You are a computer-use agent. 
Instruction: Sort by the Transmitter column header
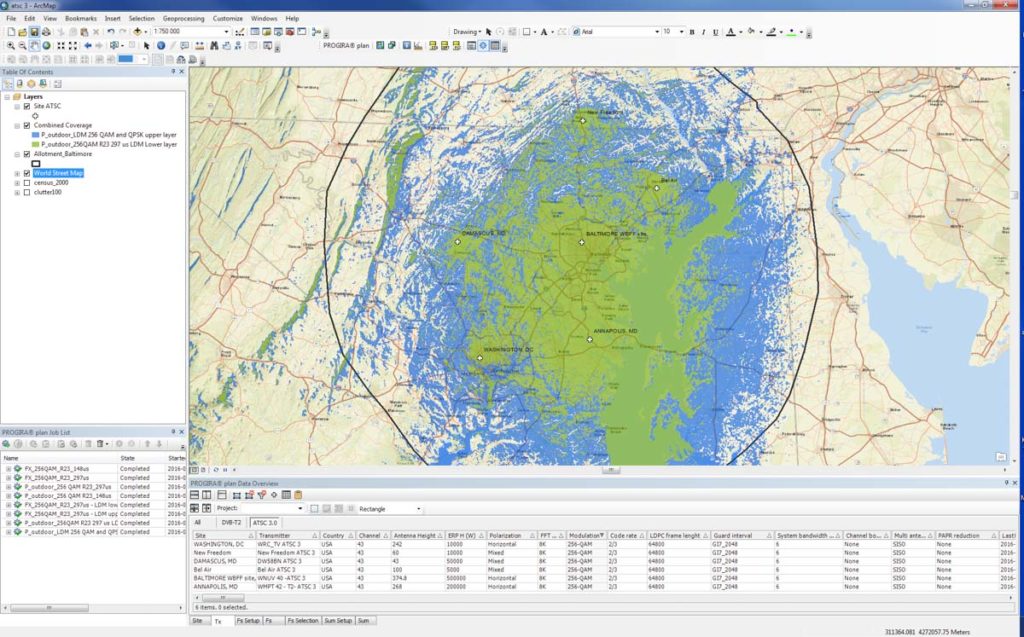click(288, 536)
